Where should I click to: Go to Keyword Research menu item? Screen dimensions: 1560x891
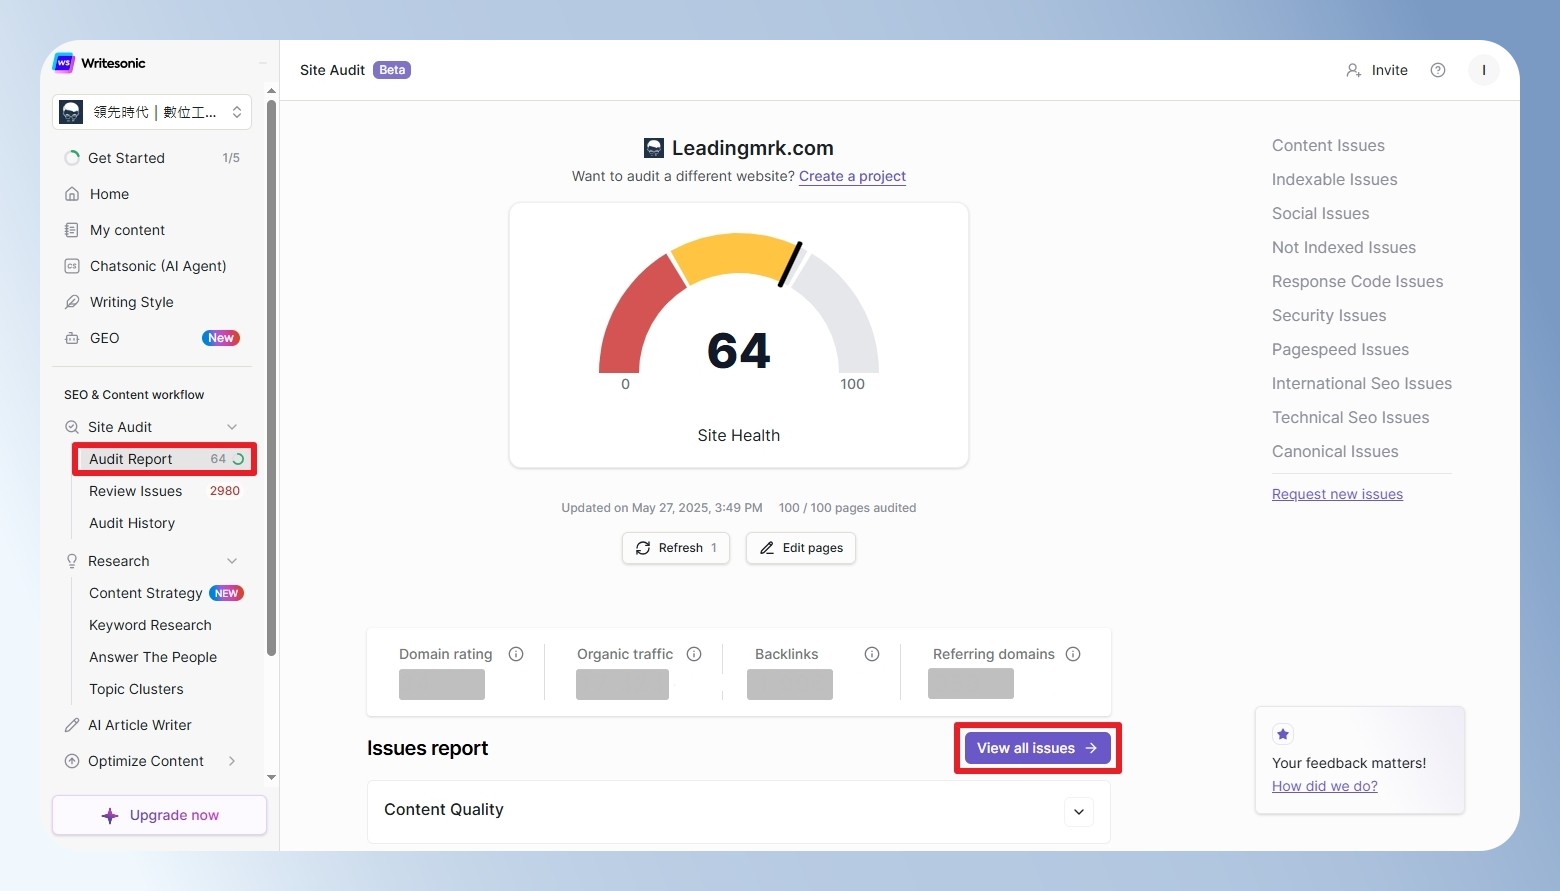click(150, 625)
